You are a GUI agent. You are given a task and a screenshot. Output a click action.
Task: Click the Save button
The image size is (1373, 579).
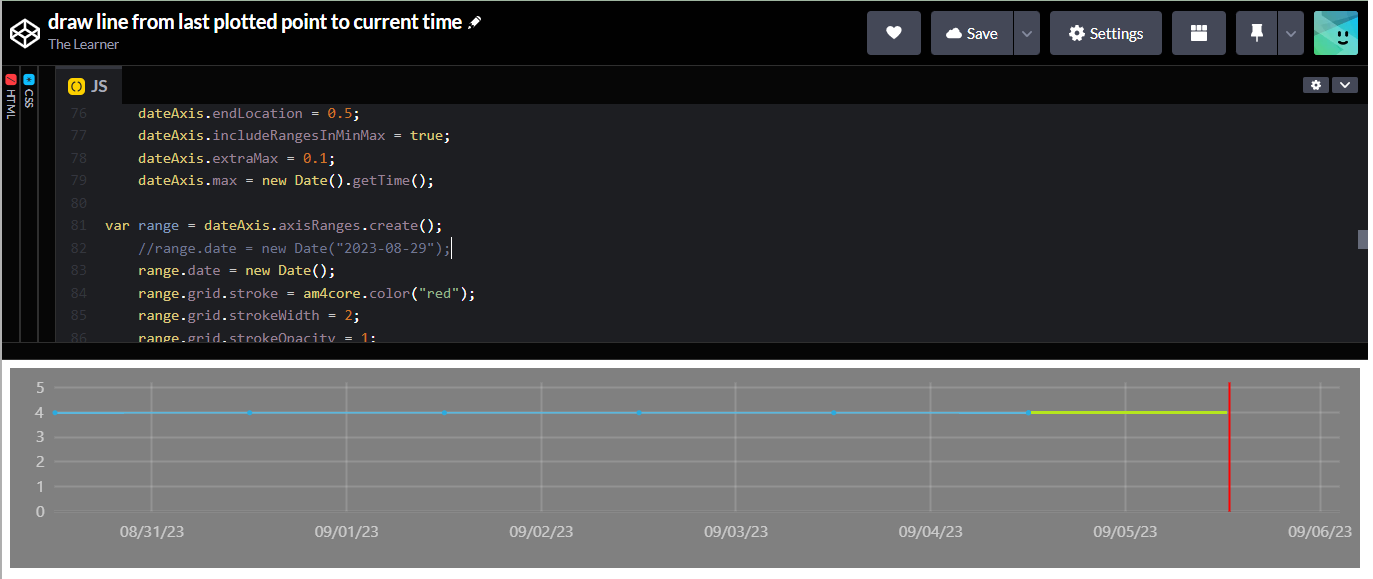click(971, 32)
